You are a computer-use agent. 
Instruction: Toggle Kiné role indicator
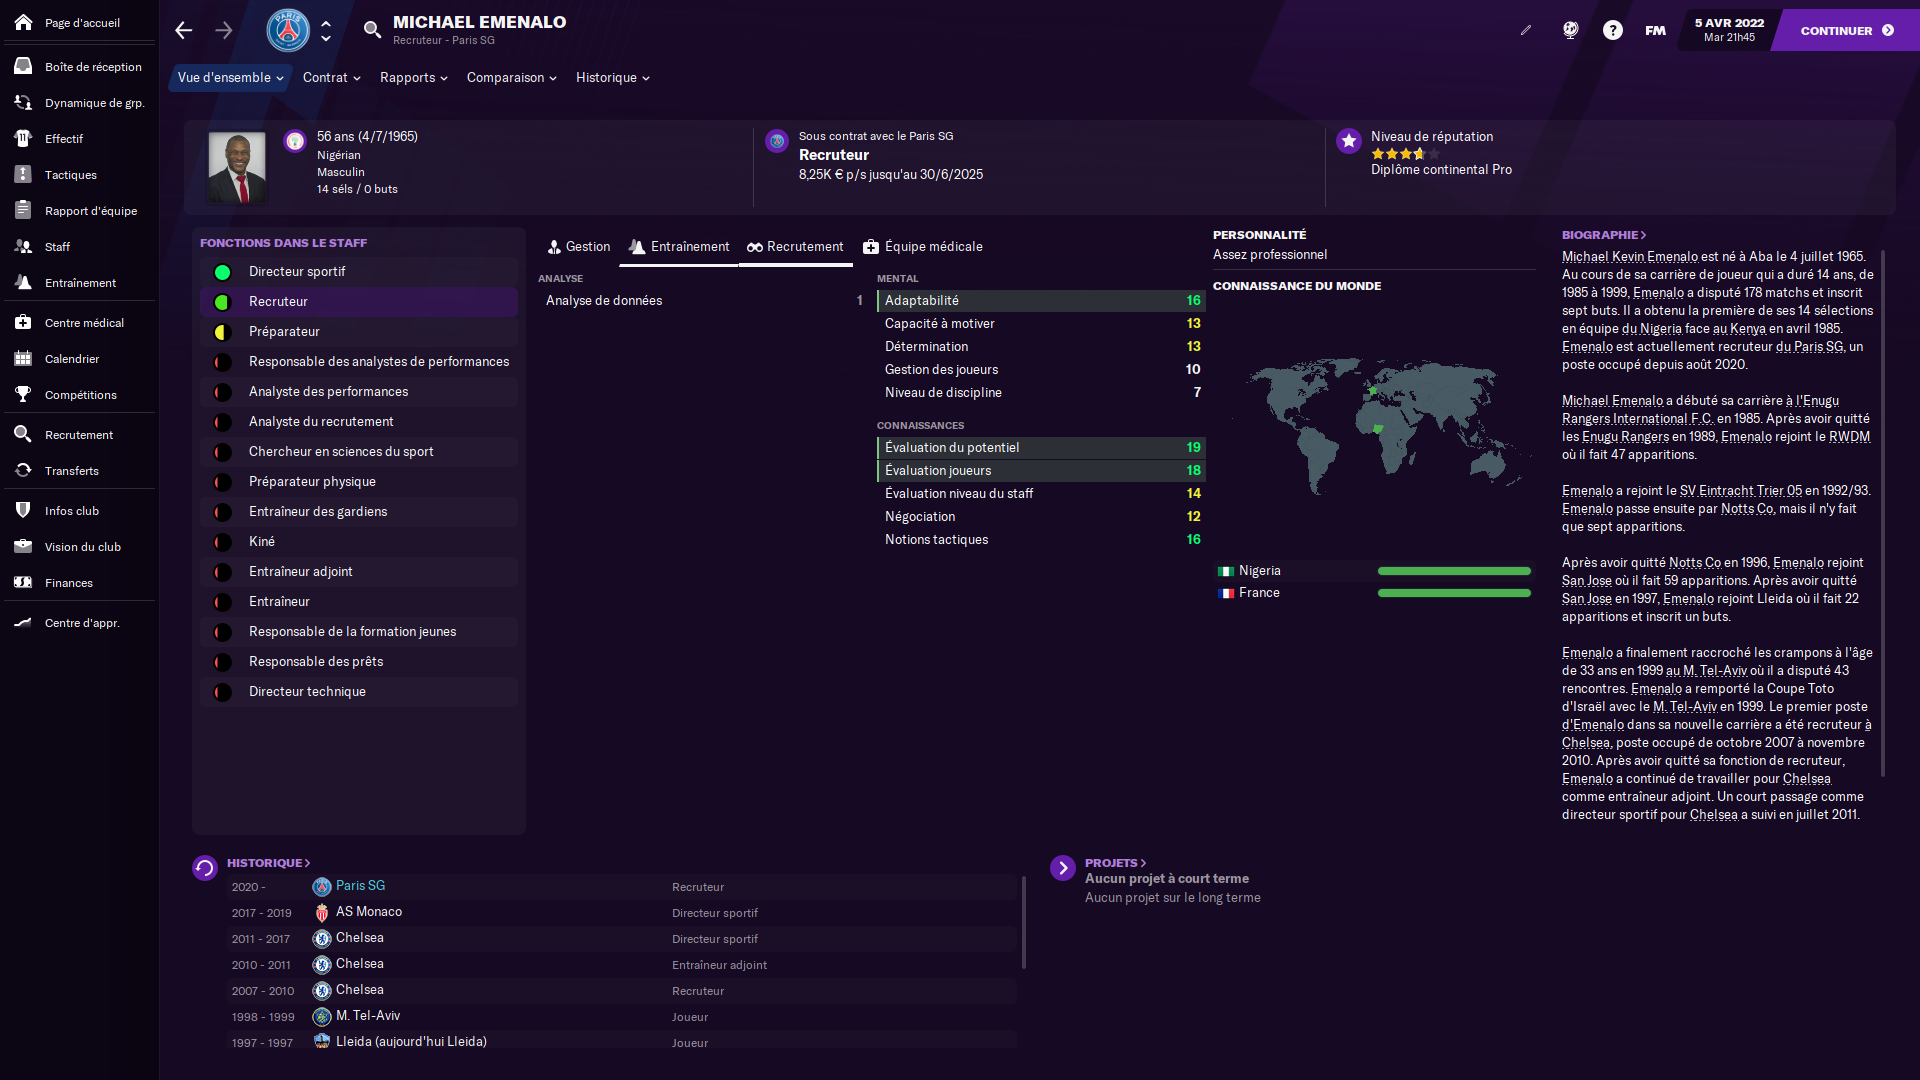223,542
